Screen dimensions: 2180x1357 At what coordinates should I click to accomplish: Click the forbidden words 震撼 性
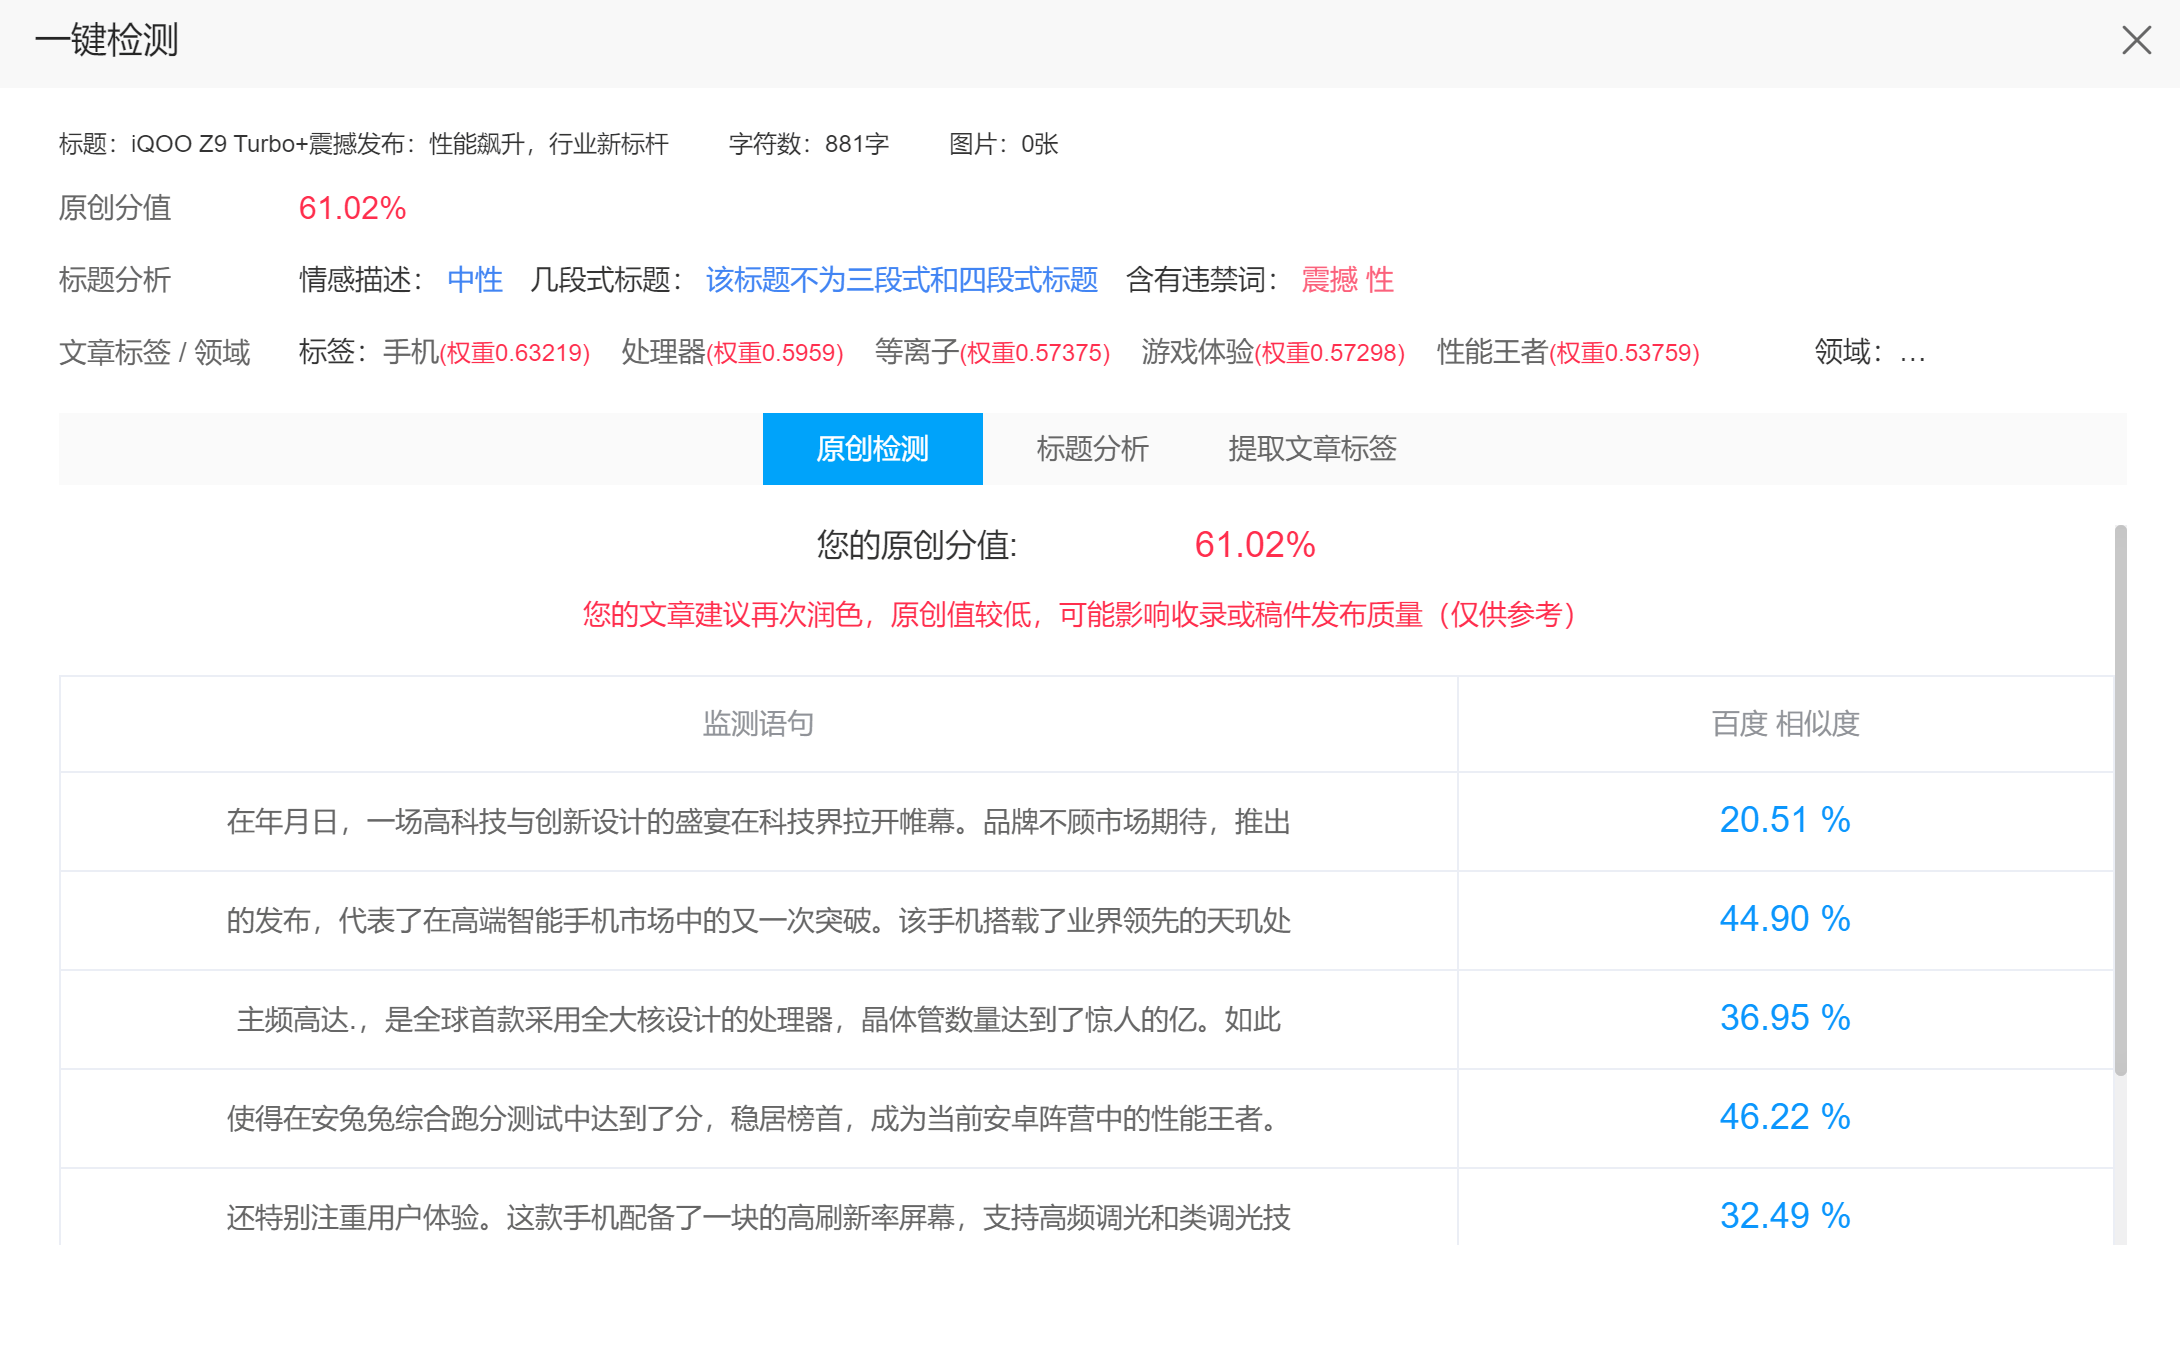click(1347, 280)
